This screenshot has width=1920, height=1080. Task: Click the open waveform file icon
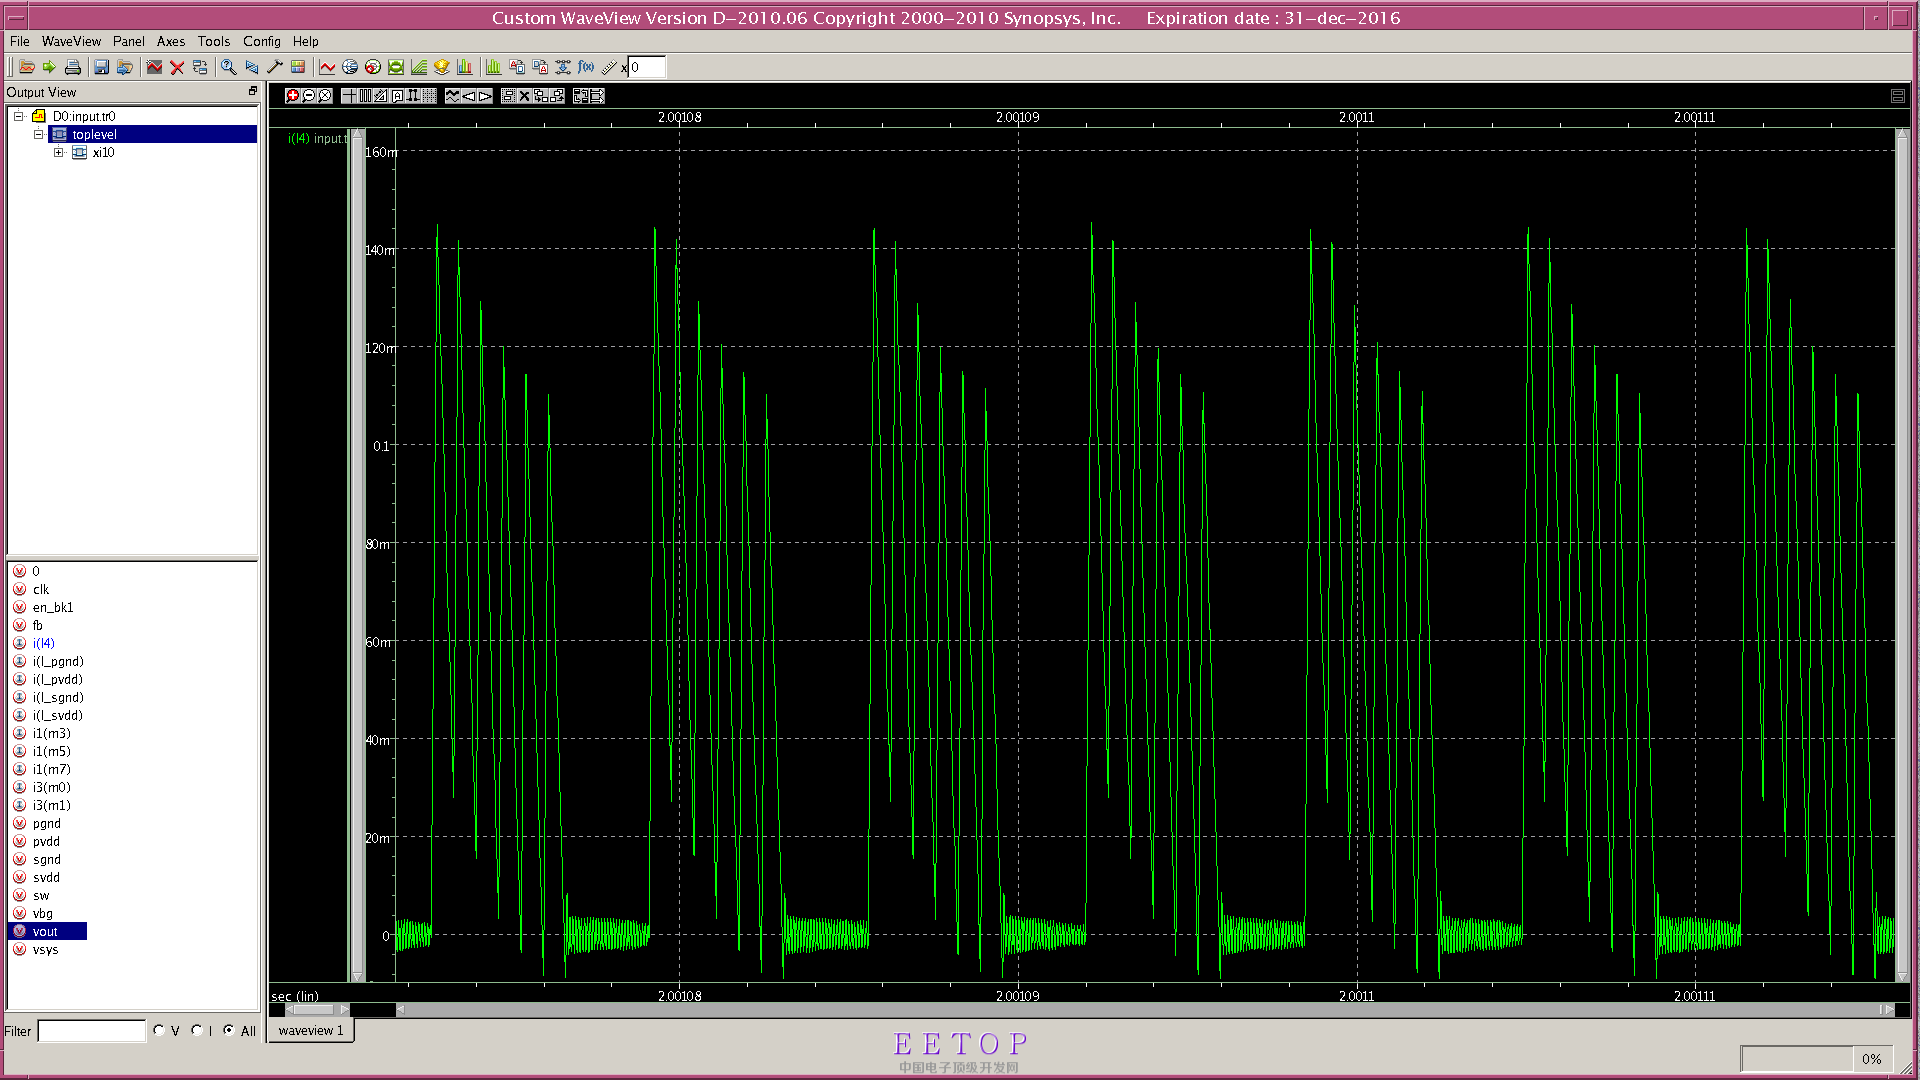[x=27, y=67]
